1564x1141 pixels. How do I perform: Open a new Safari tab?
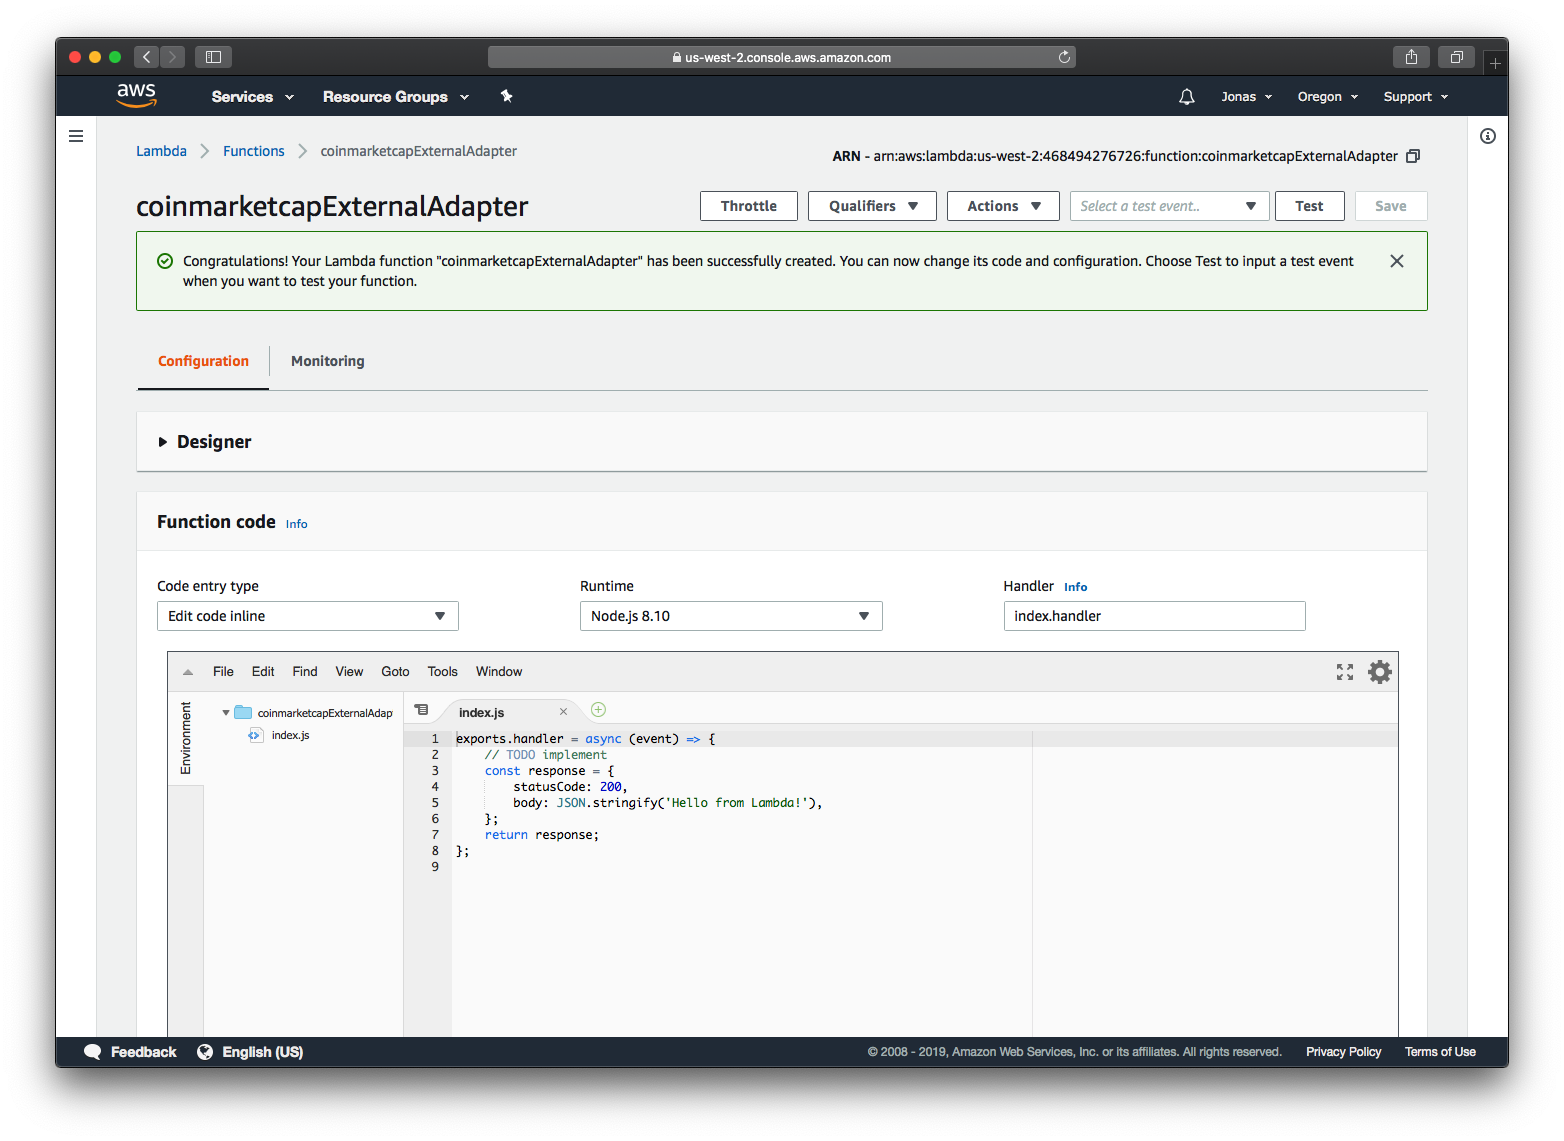1495,63
